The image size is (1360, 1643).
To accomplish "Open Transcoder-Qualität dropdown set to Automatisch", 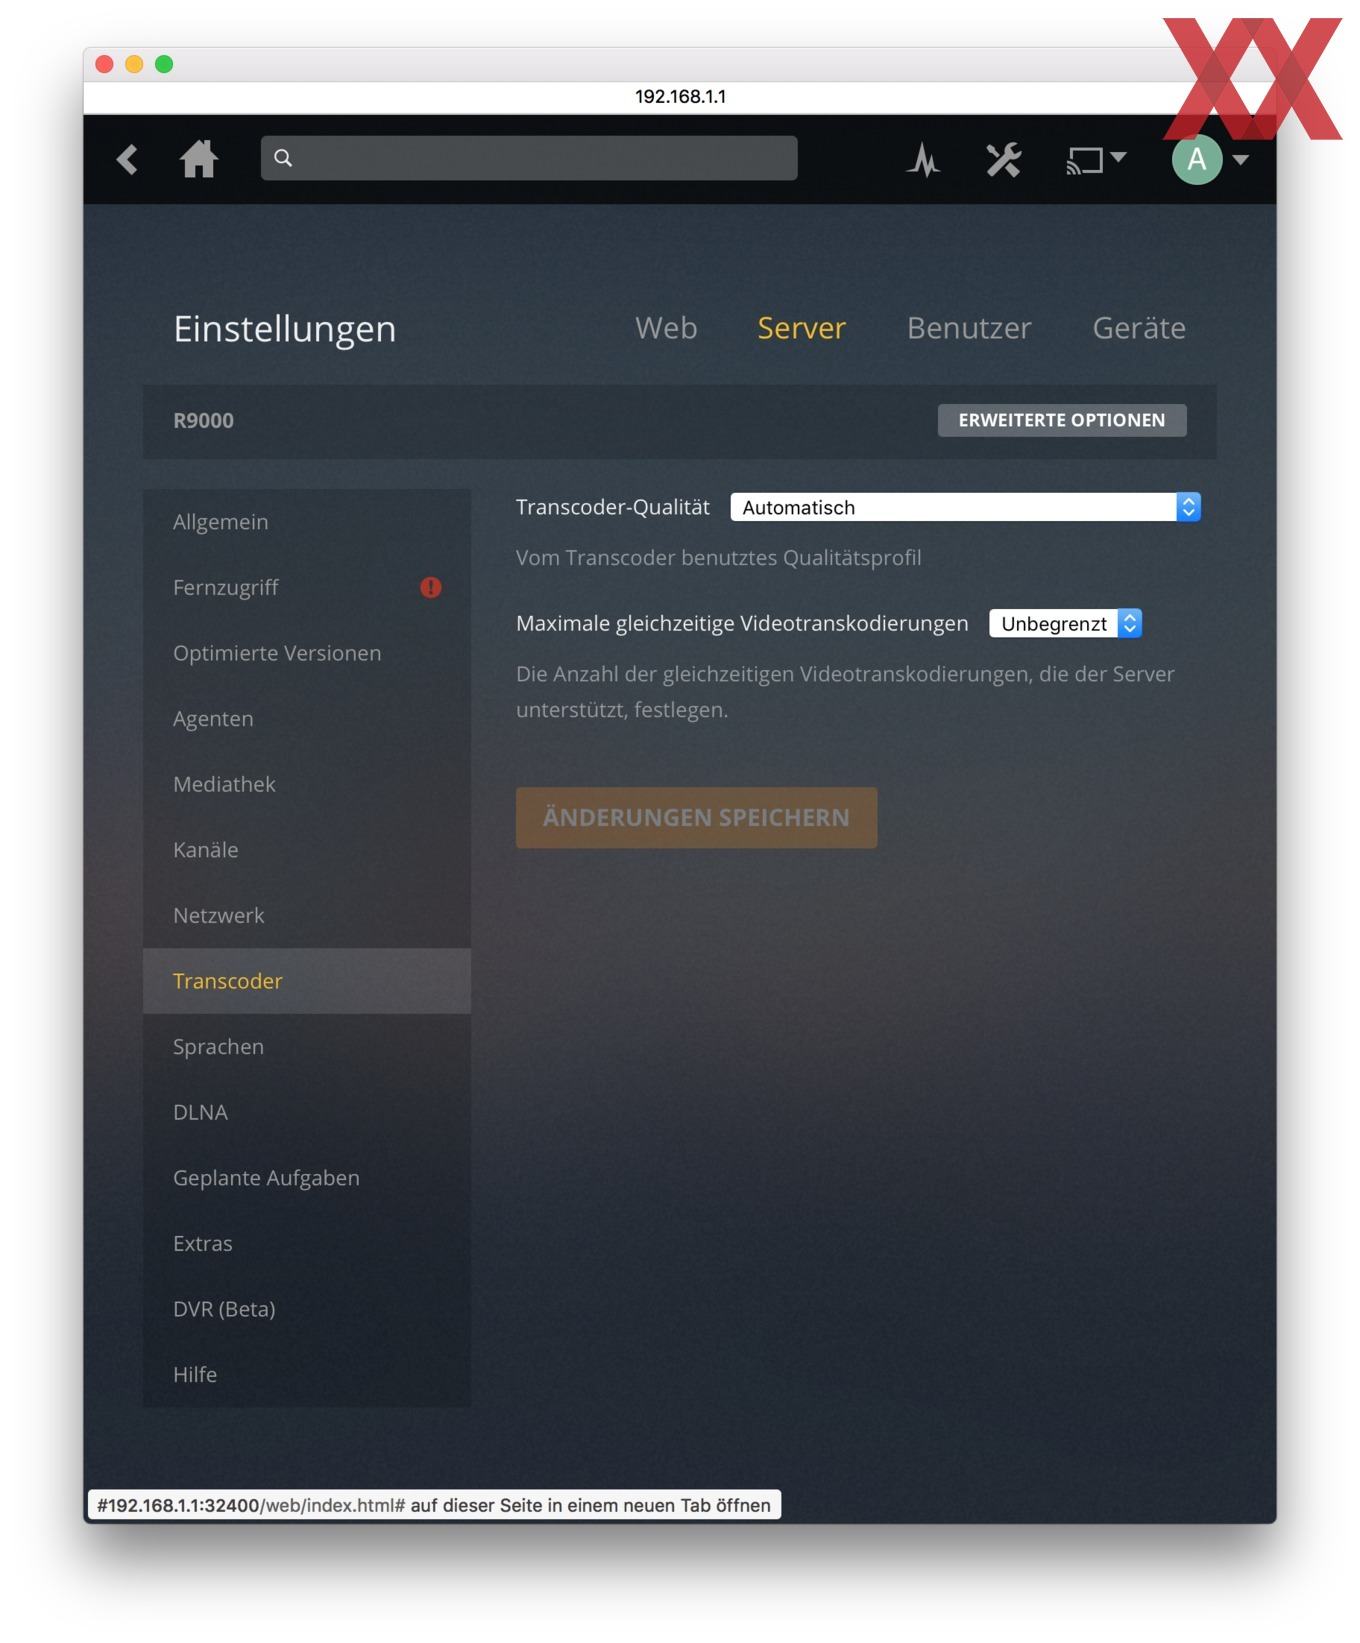I will (965, 507).
